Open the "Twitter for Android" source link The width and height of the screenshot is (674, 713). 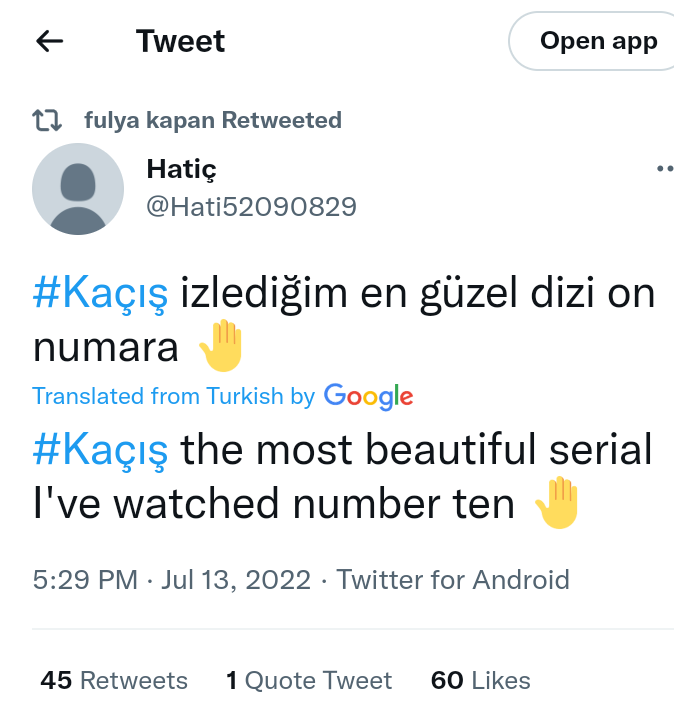453,580
